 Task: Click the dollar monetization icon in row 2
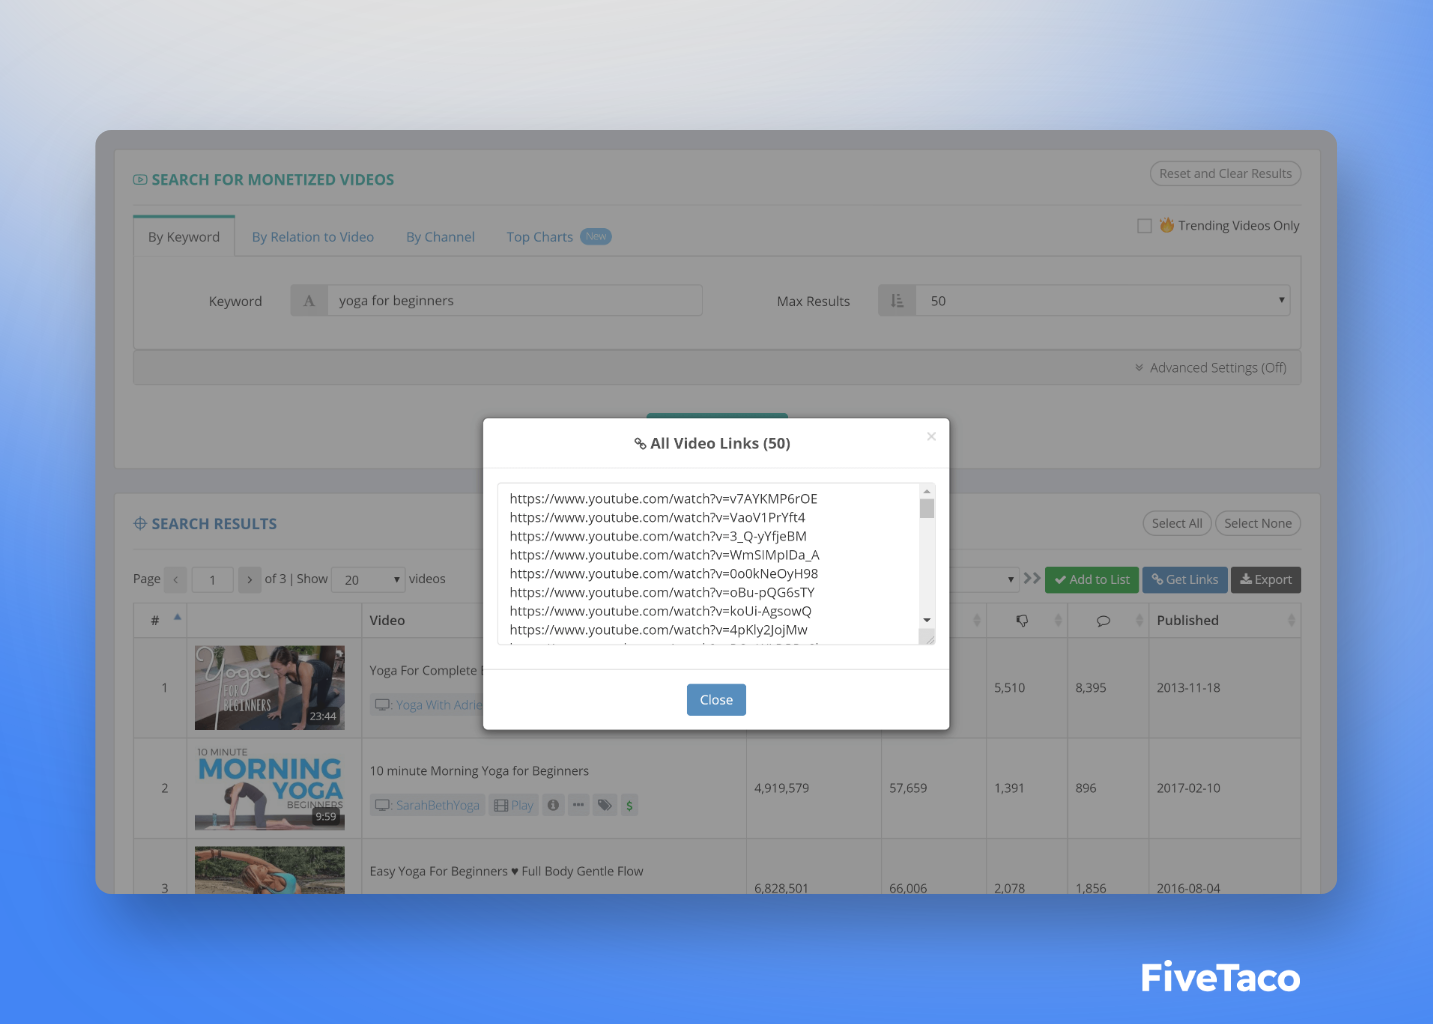click(629, 805)
